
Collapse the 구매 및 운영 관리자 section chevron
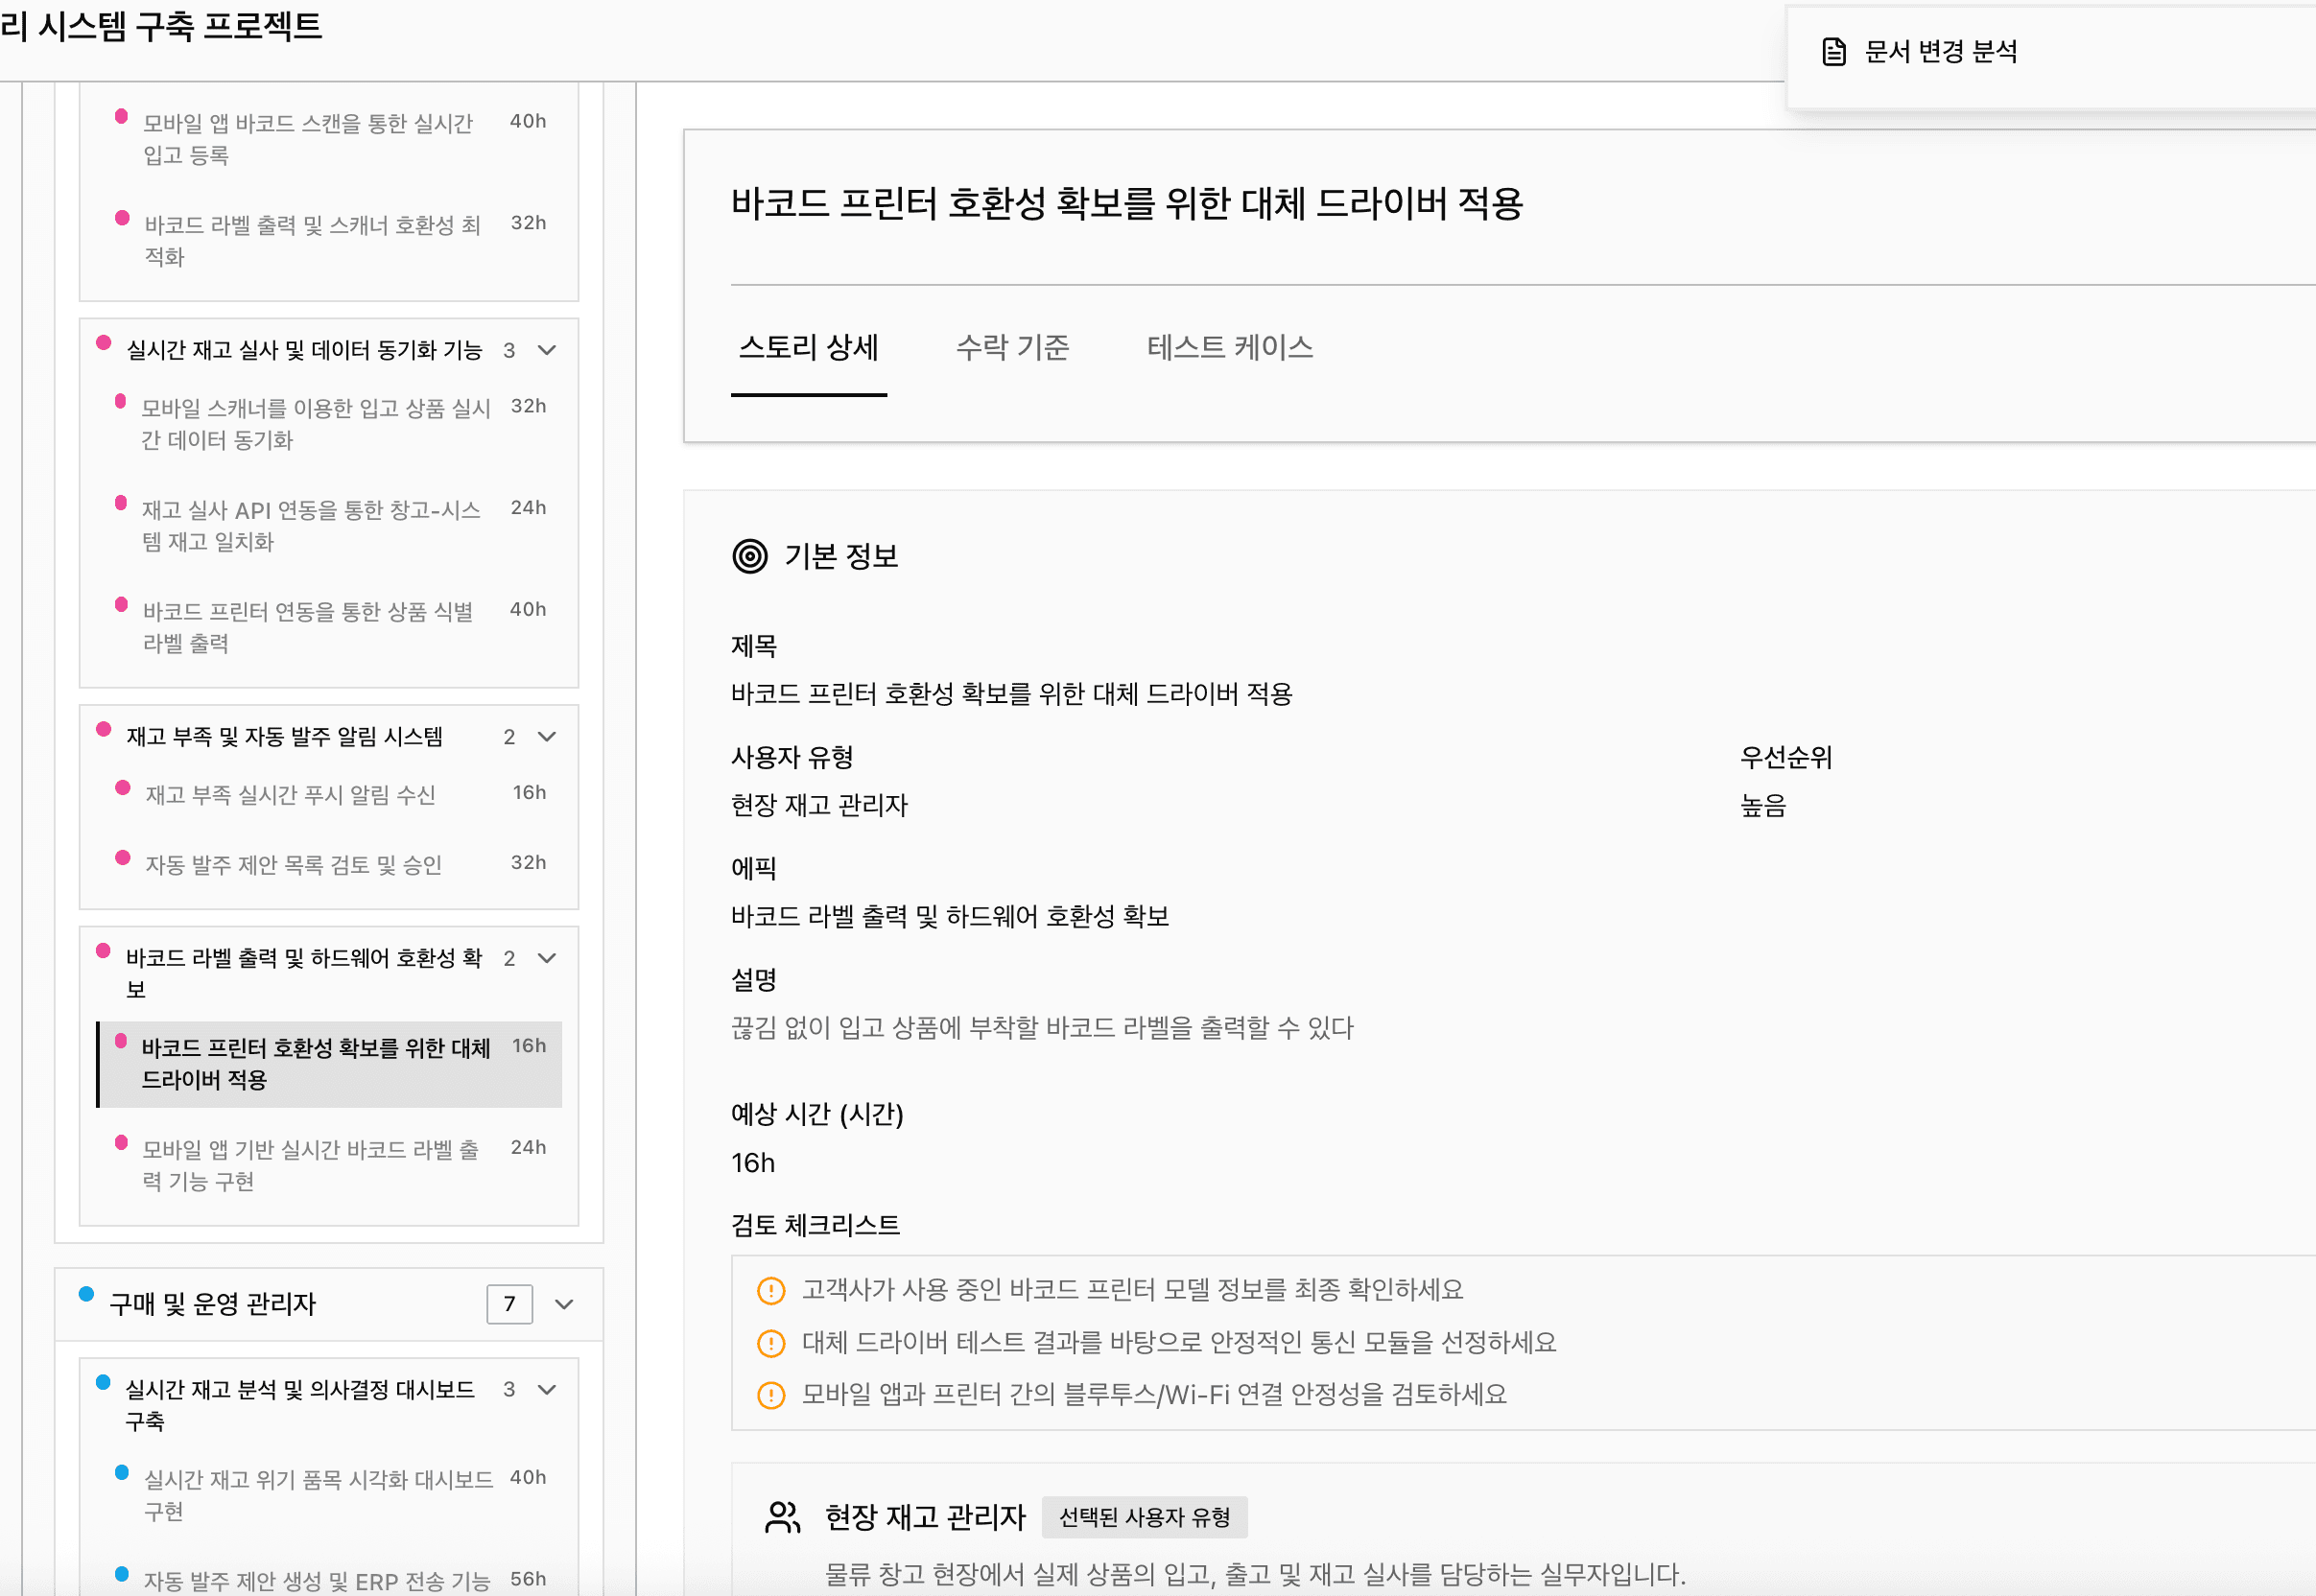point(564,1304)
